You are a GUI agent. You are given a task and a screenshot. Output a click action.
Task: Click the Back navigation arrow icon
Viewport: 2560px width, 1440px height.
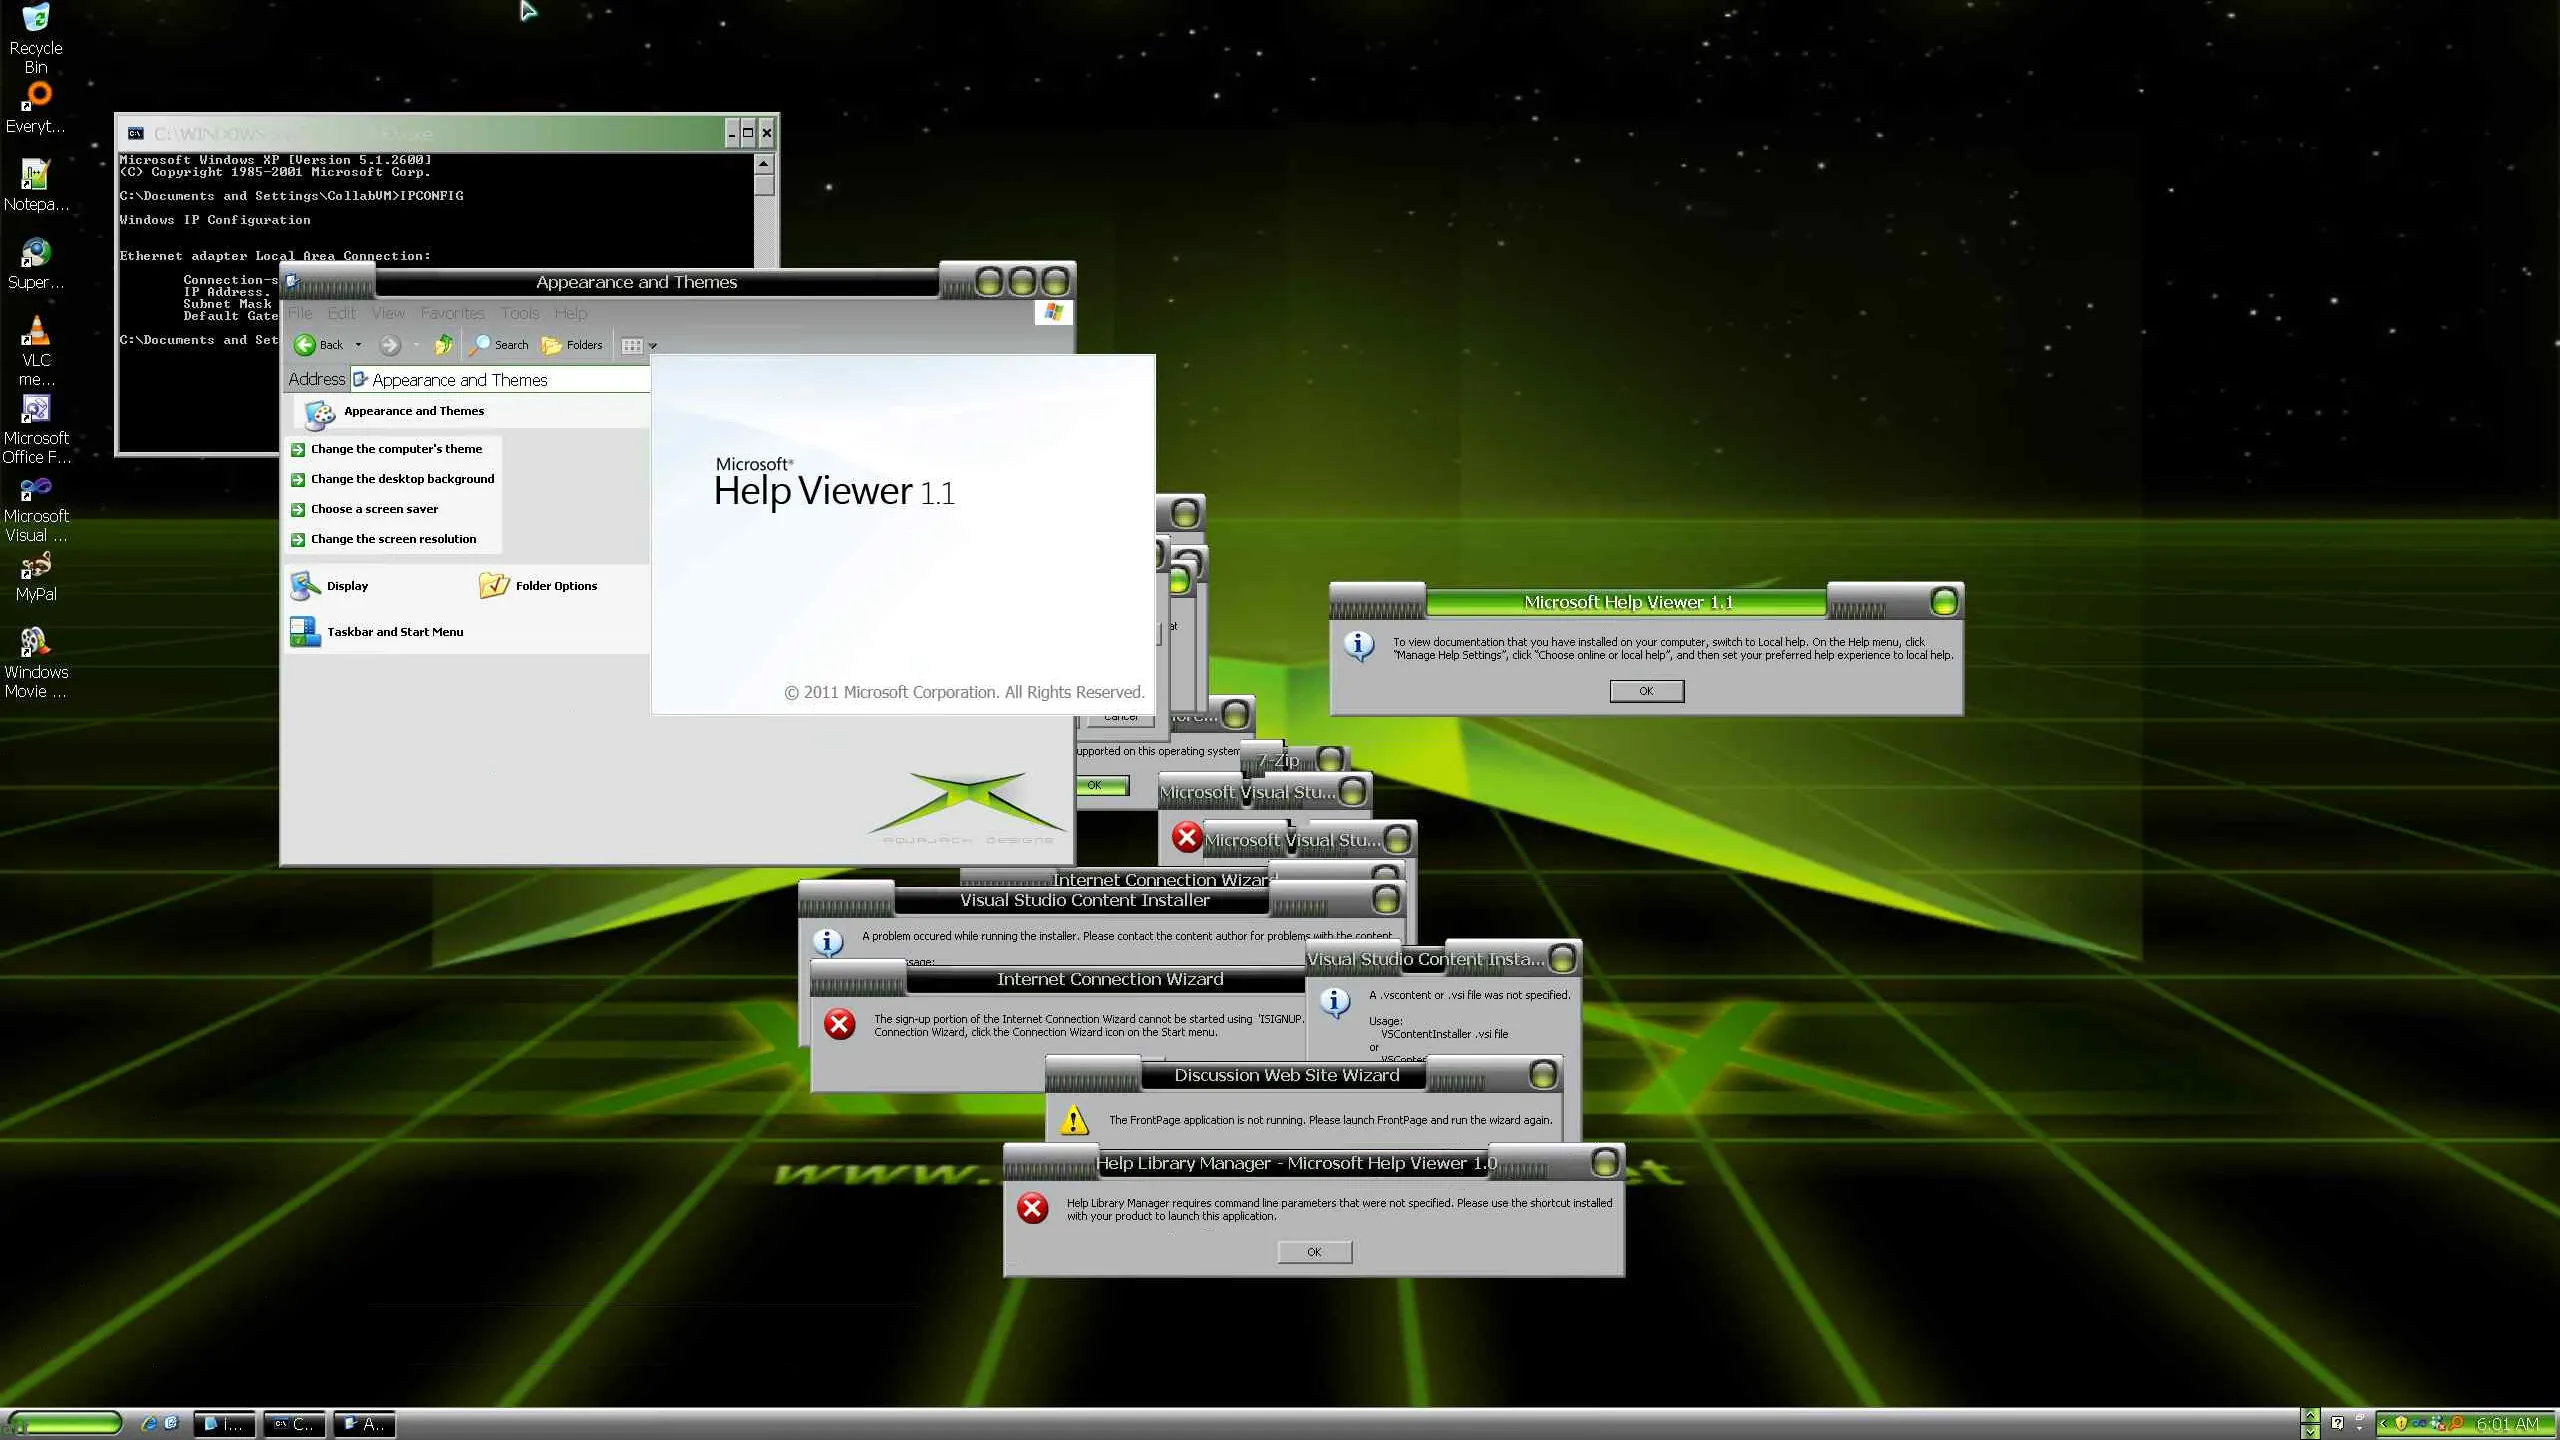click(x=305, y=345)
